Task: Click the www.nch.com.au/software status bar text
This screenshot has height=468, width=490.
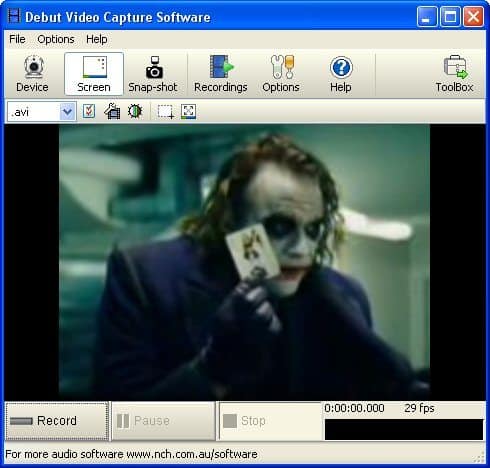Action: pos(192,454)
